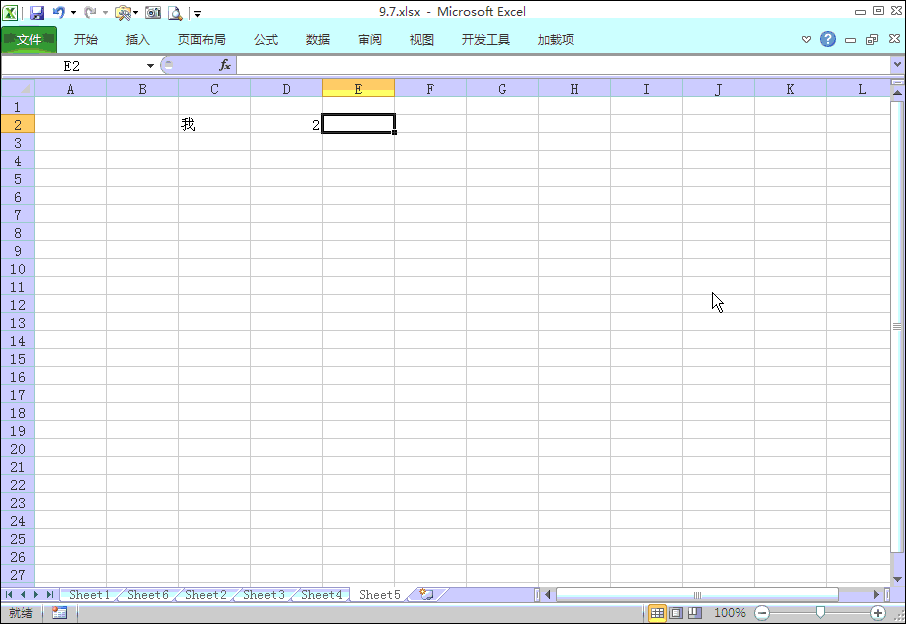Switch to Page Break Preview icon
Image resolution: width=906 pixels, height=624 pixels.
click(695, 613)
